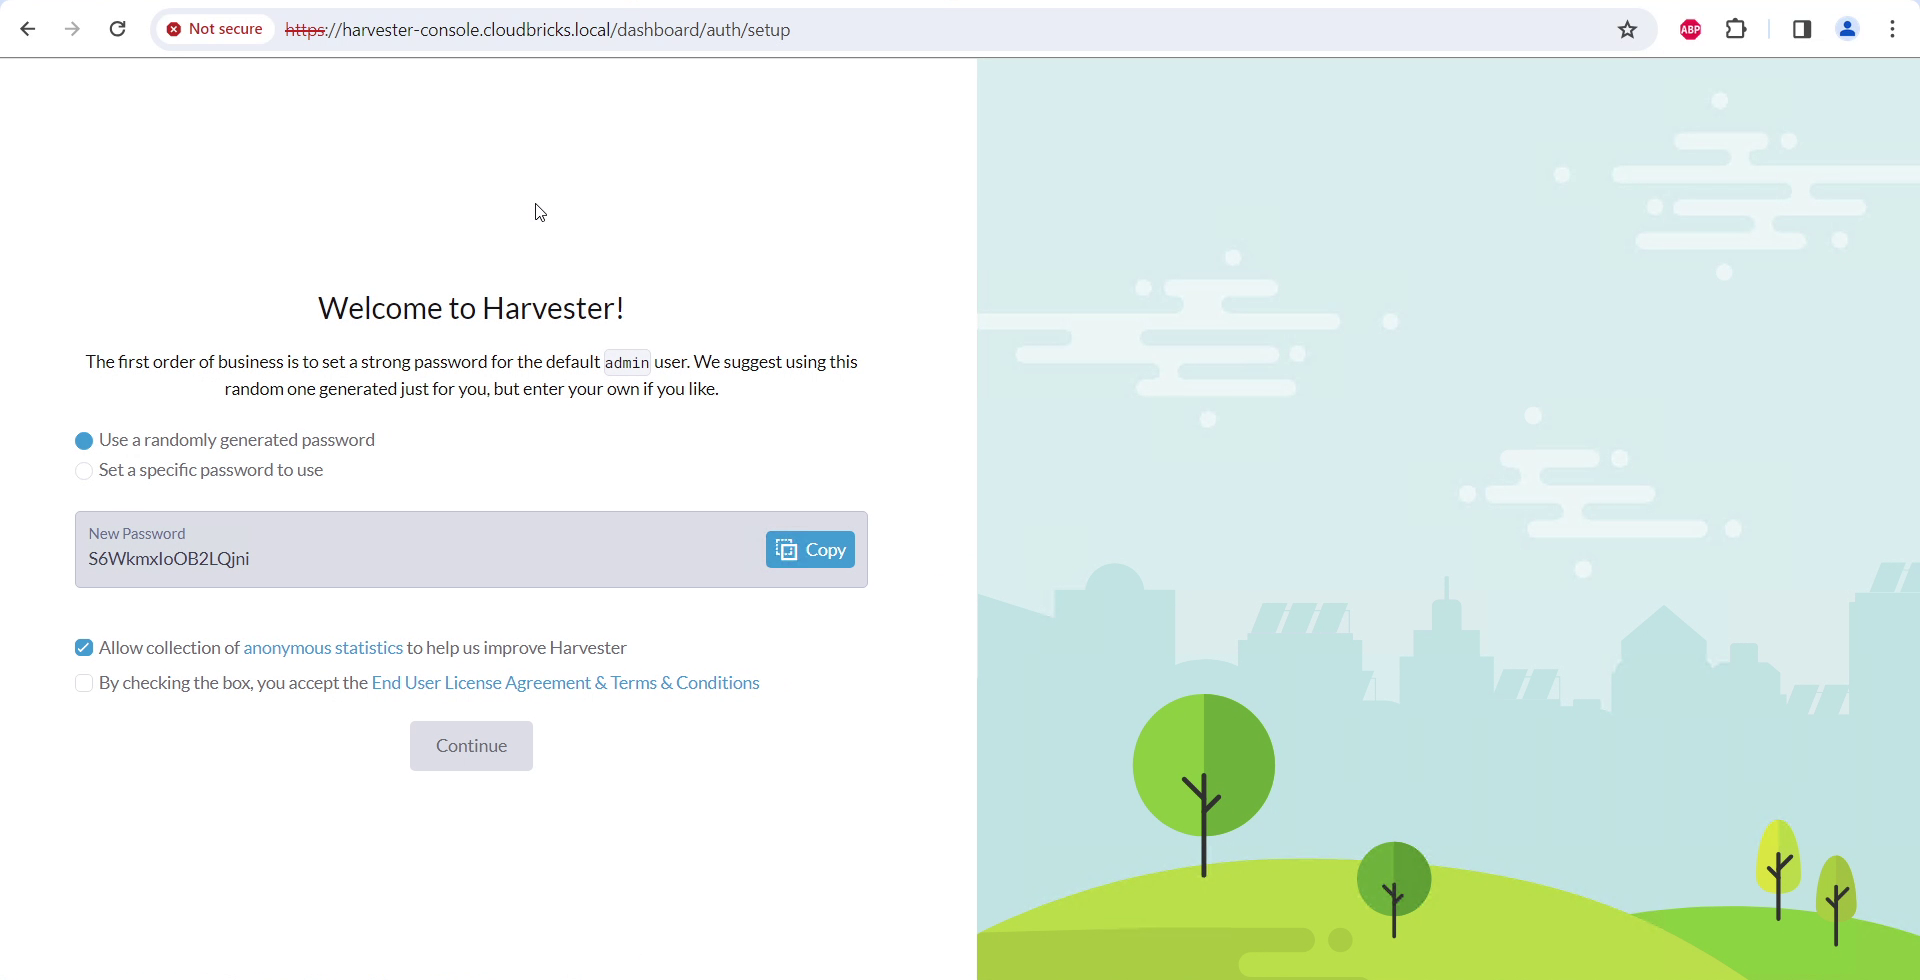
Task: Open the Adblock Plus extension
Action: (x=1691, y=29)
